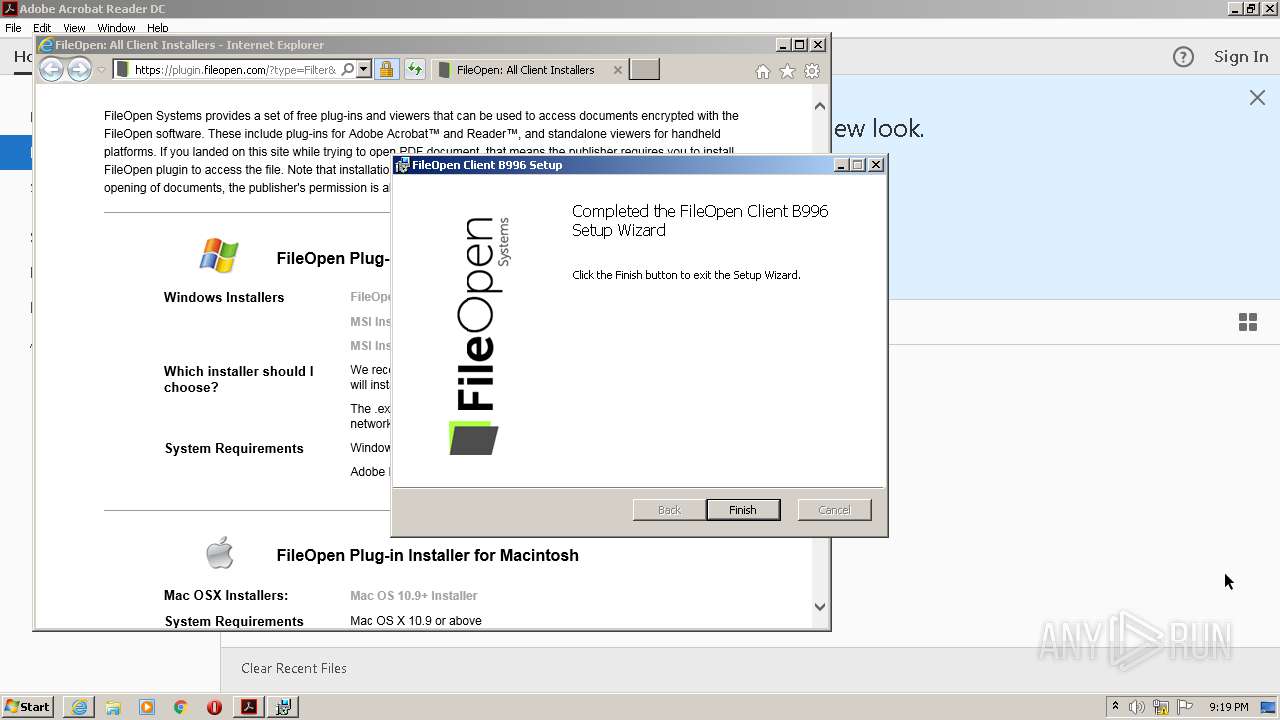Open the address bar dropdown arrow

coord(364,69)
